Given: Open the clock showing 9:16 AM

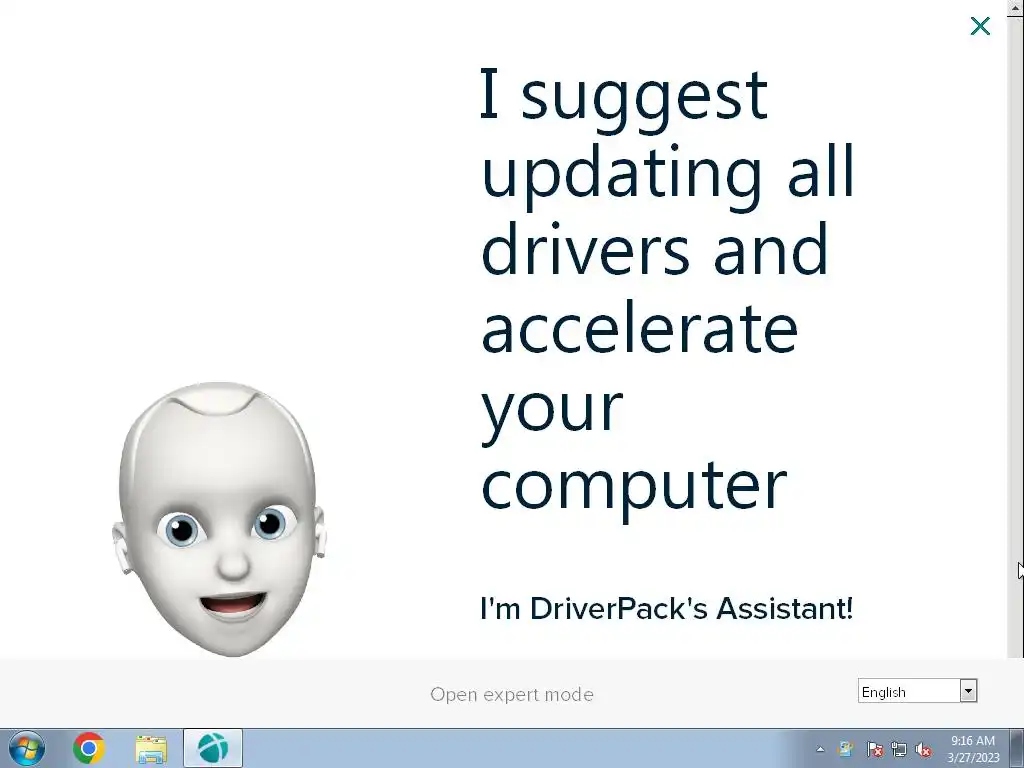Looking at the screenshot, I should [x=973, y=749].
